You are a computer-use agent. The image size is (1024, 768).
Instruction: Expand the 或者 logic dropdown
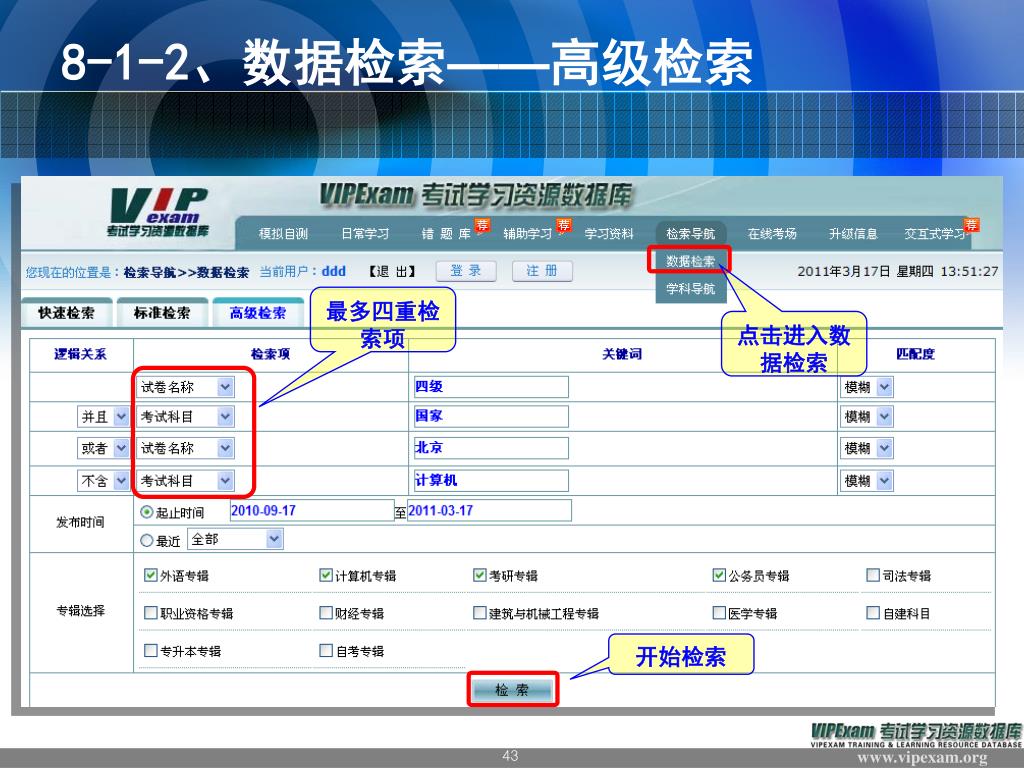[121, 448]
